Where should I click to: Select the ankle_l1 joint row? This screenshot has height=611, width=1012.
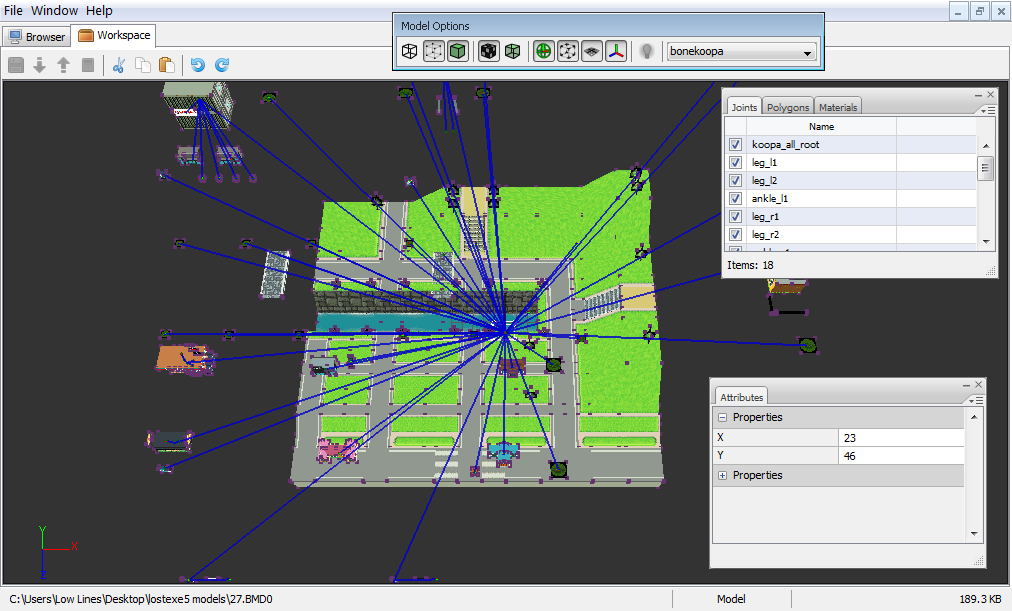click(x=851, y=199)
